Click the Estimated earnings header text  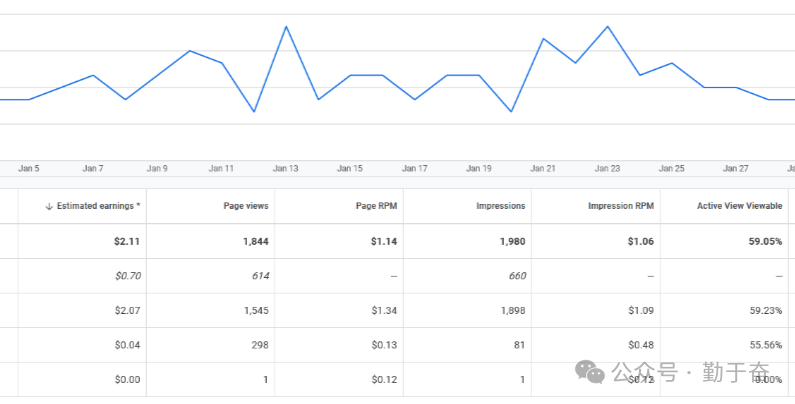[x=98, y=206]
